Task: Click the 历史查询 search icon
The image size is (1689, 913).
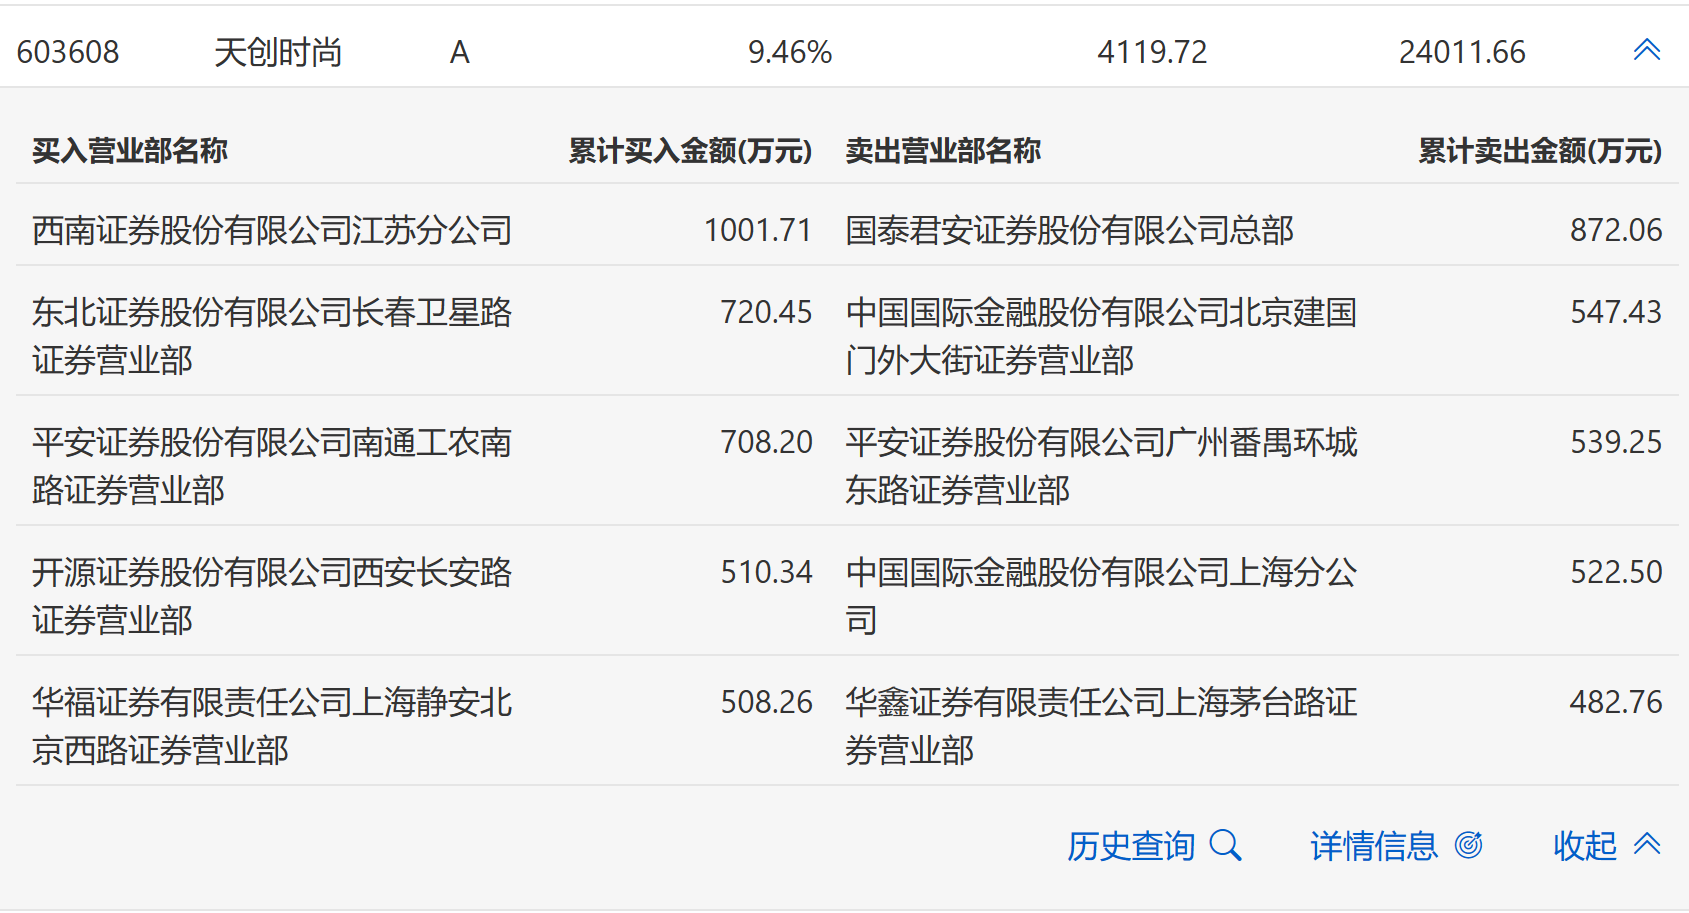Action: click(x=1225, y=846)
